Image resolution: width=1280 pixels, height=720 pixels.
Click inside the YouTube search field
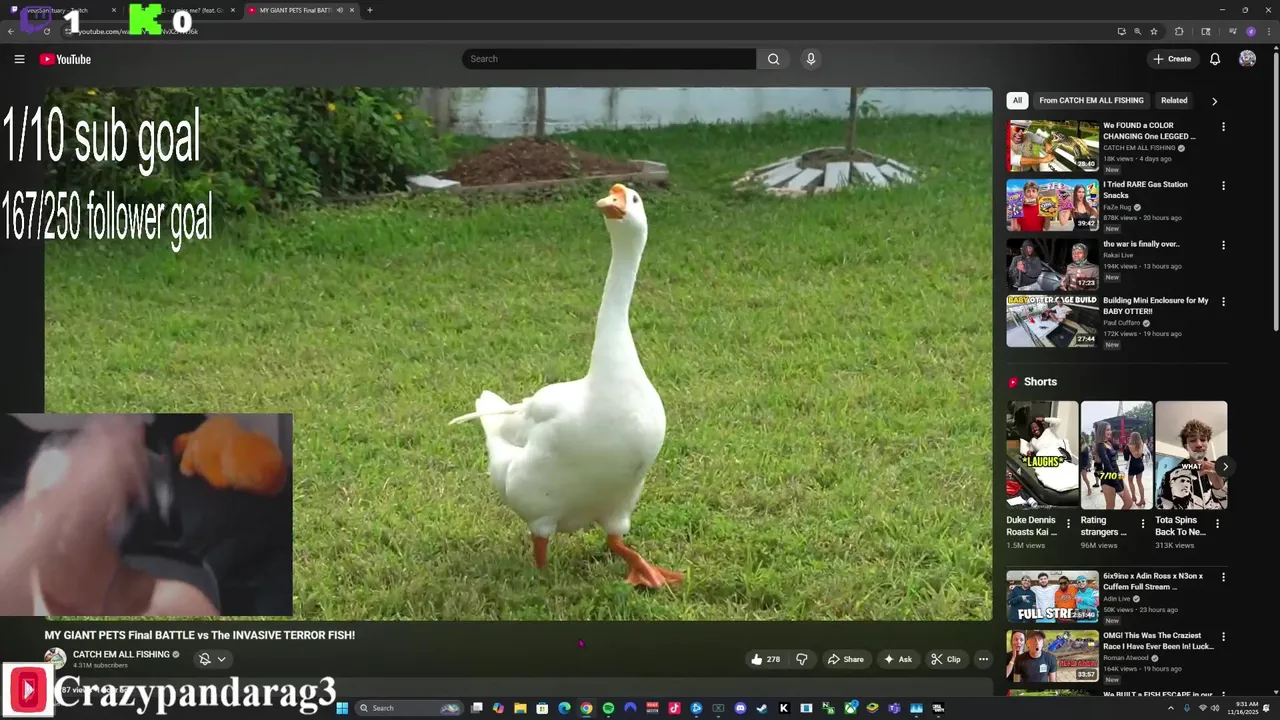pos(608,59)
